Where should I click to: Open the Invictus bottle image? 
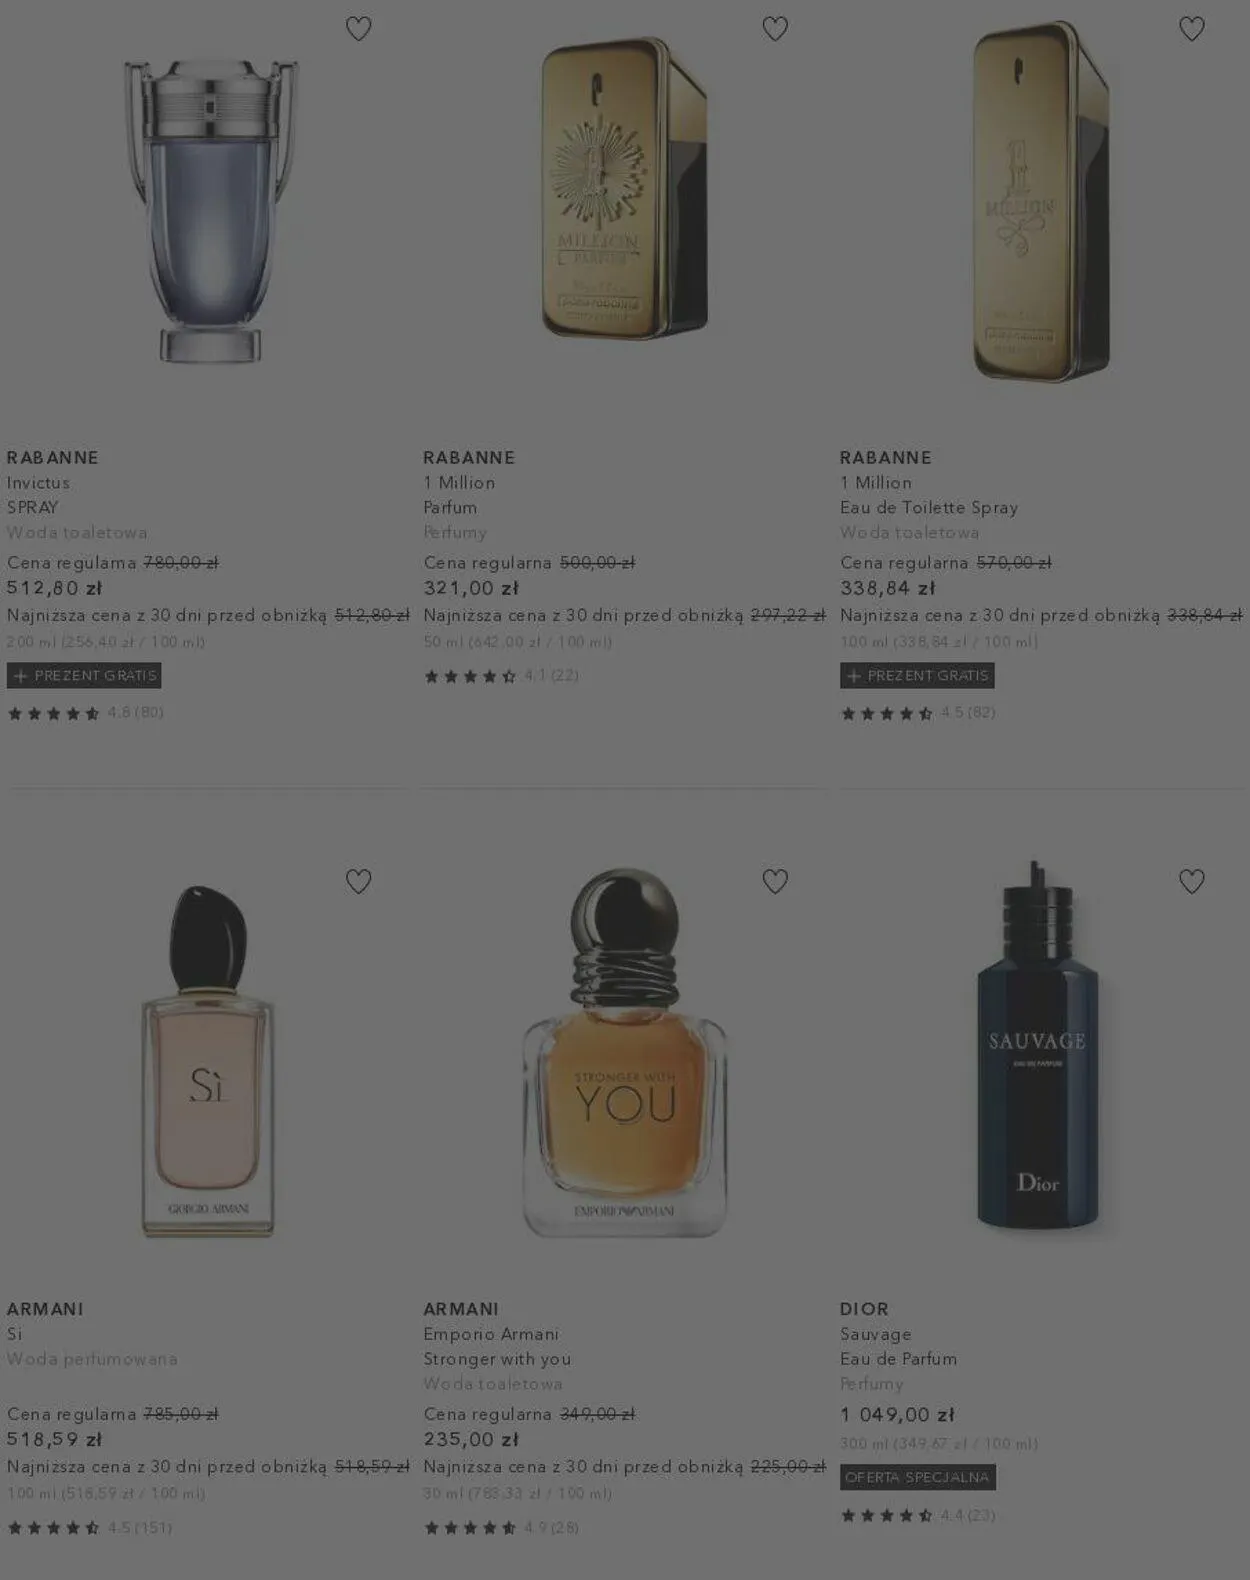coord(210,210)
